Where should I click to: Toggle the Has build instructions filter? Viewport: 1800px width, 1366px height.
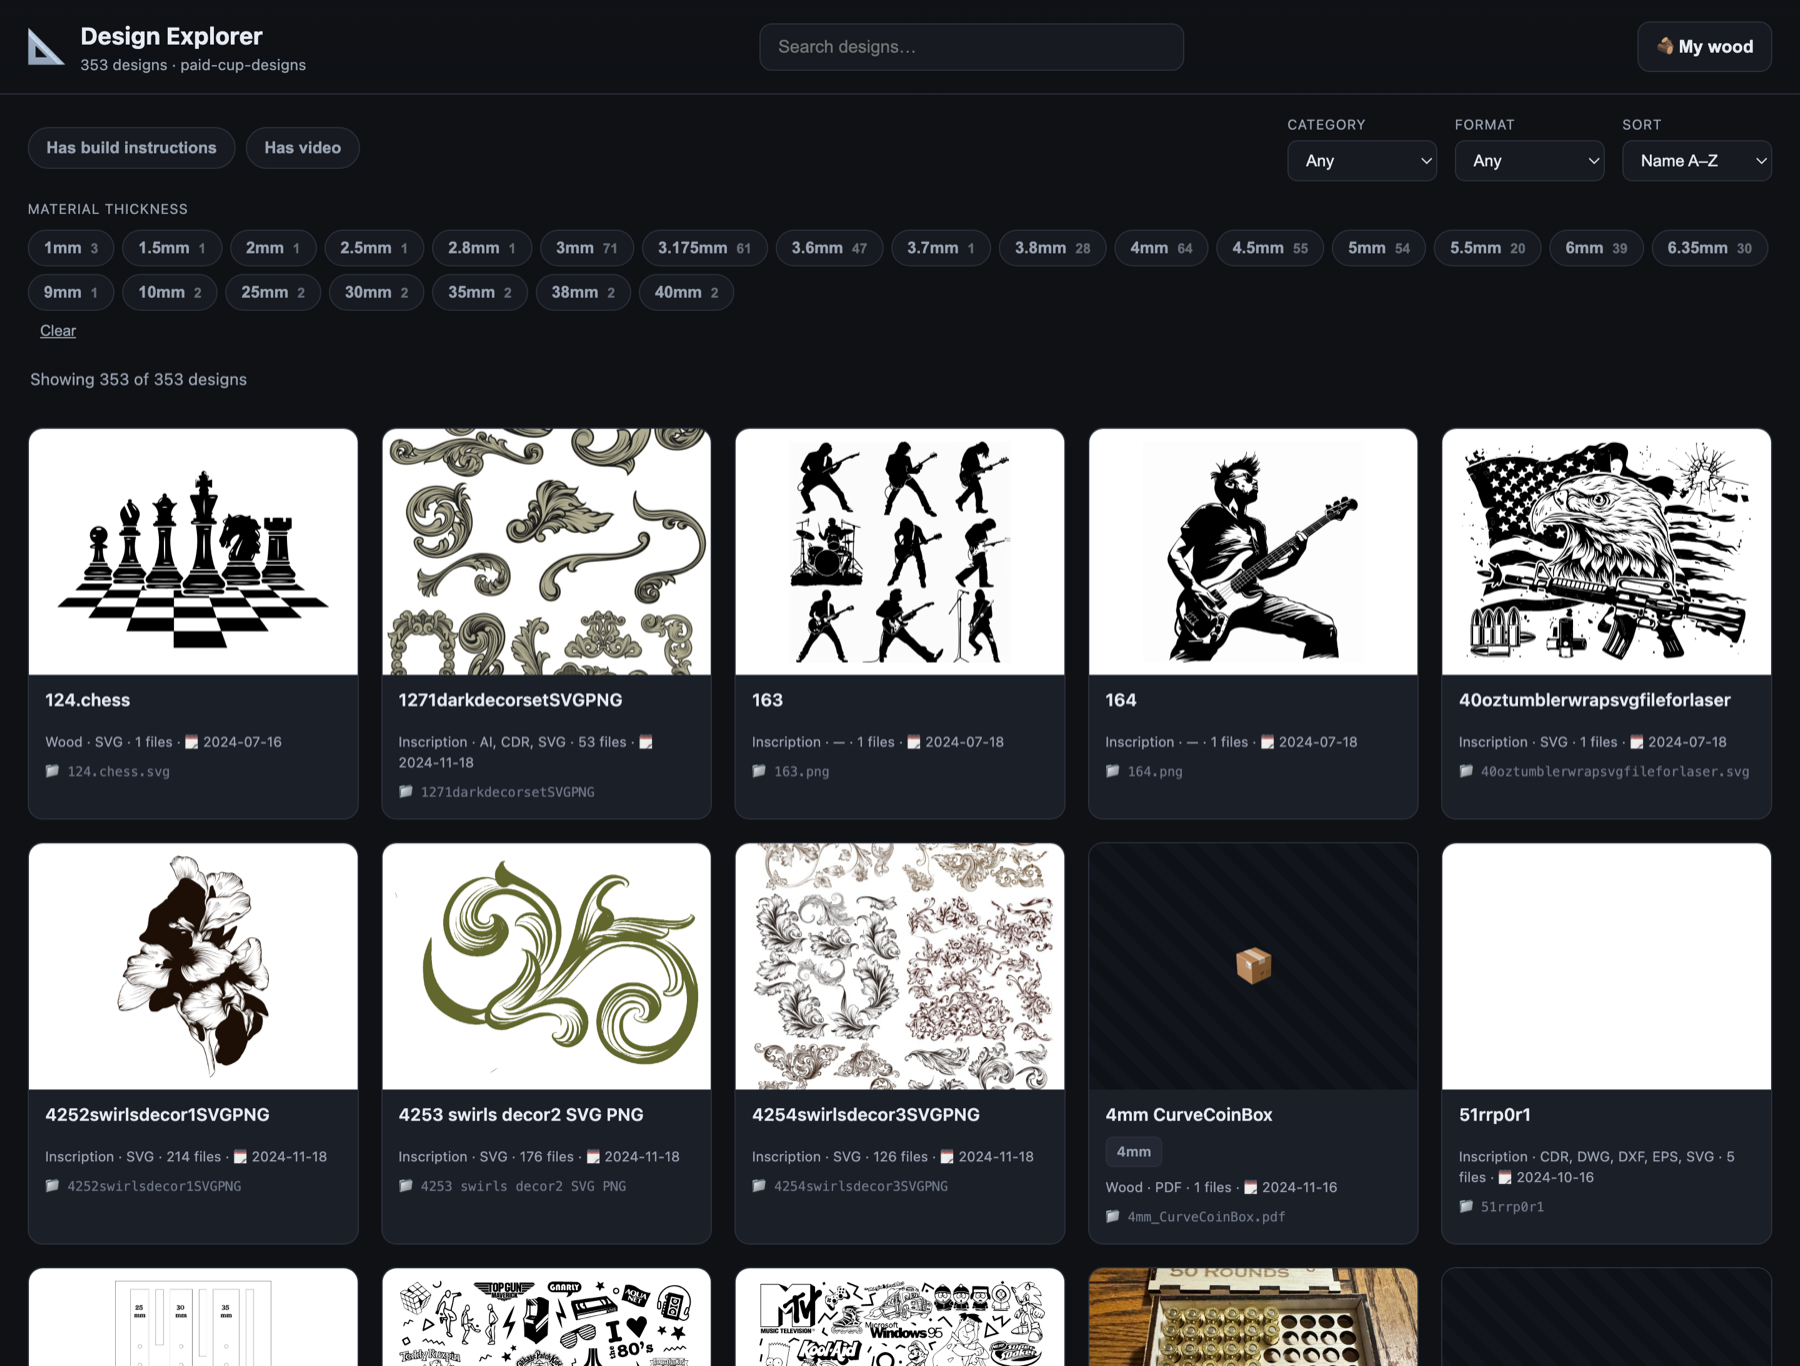pos(131,148)
